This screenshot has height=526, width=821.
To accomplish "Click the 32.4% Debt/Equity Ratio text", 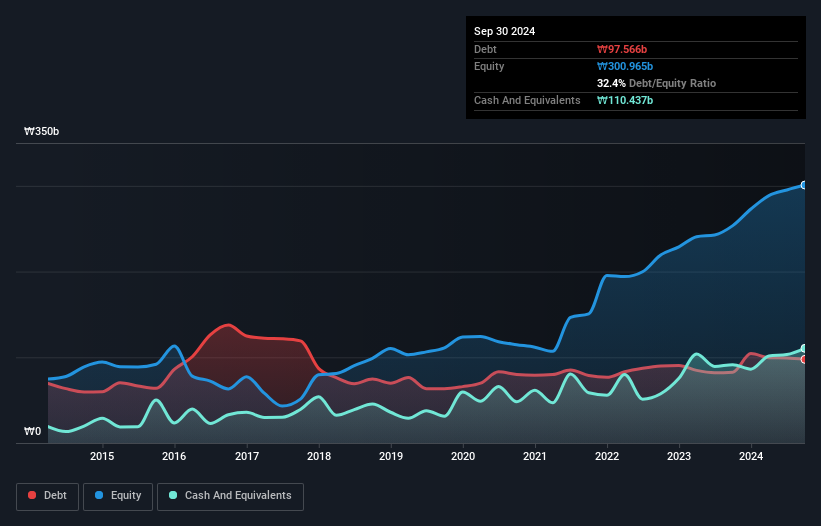I will [656, 83].
